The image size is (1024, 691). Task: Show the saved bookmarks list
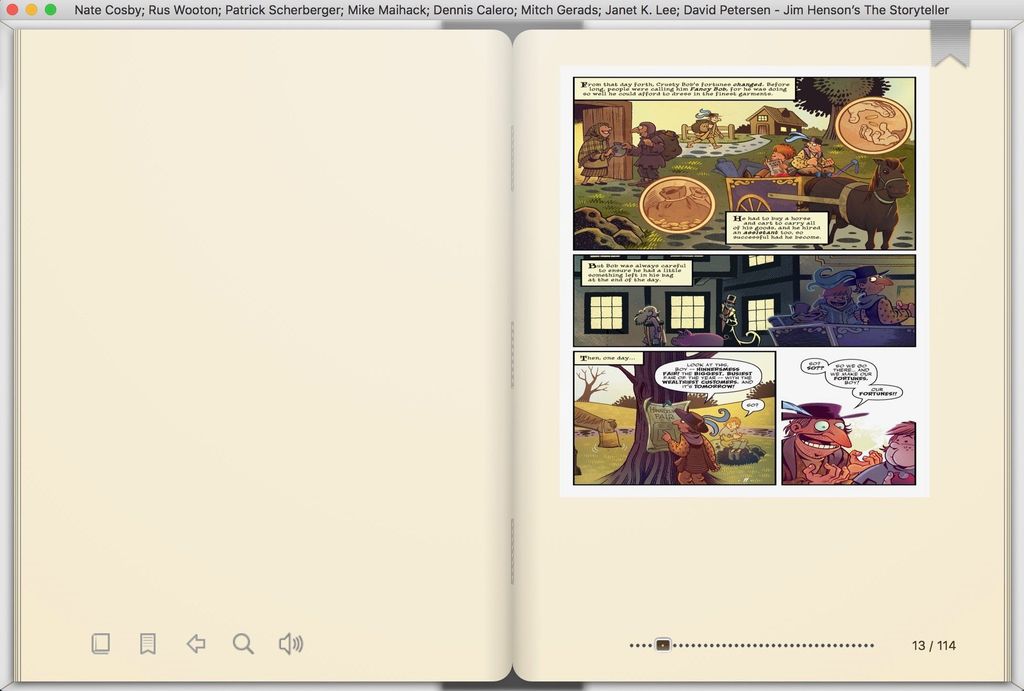point(147,644)
